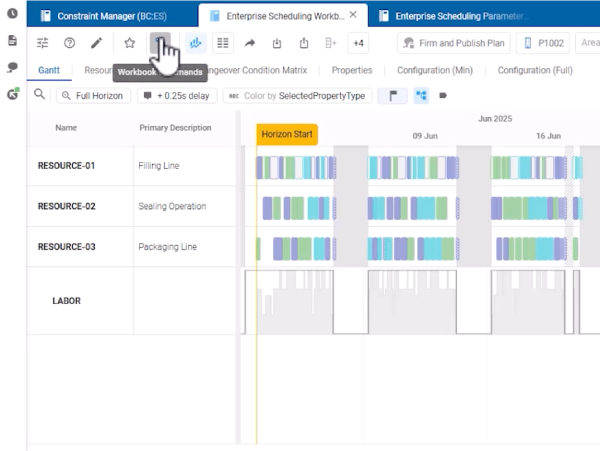Open the Configuration (Min) tab
This screenshot has width=600, height=451.
435,70
